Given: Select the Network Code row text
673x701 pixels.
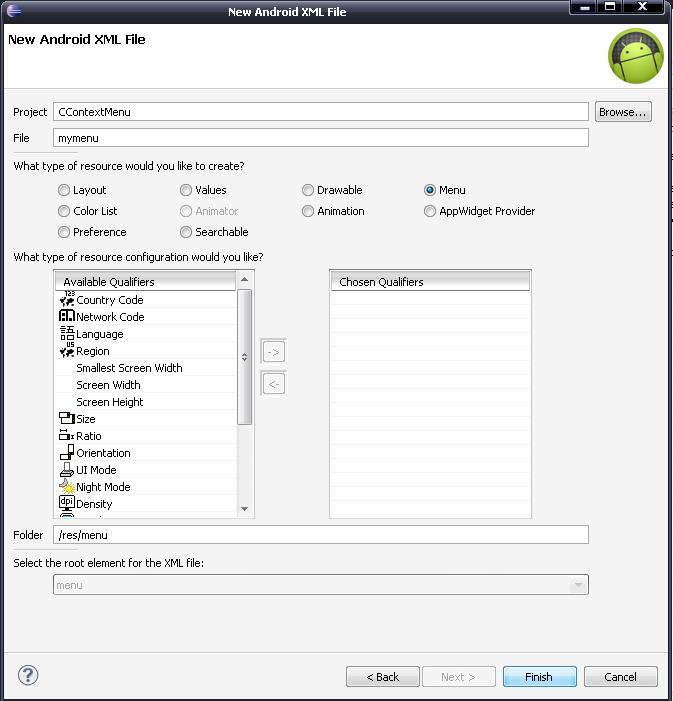Looking at the screenshot, I should (x=110, y=317).
